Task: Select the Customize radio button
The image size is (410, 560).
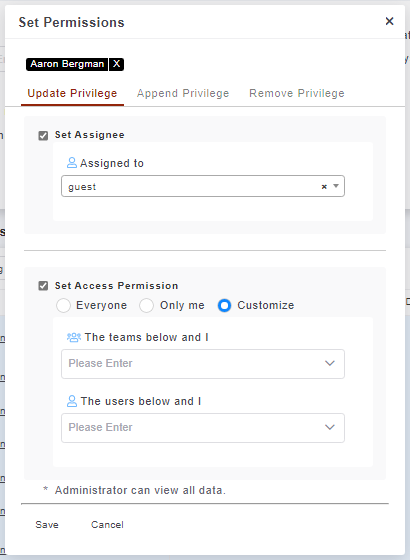Action: [x=224, y=306]
